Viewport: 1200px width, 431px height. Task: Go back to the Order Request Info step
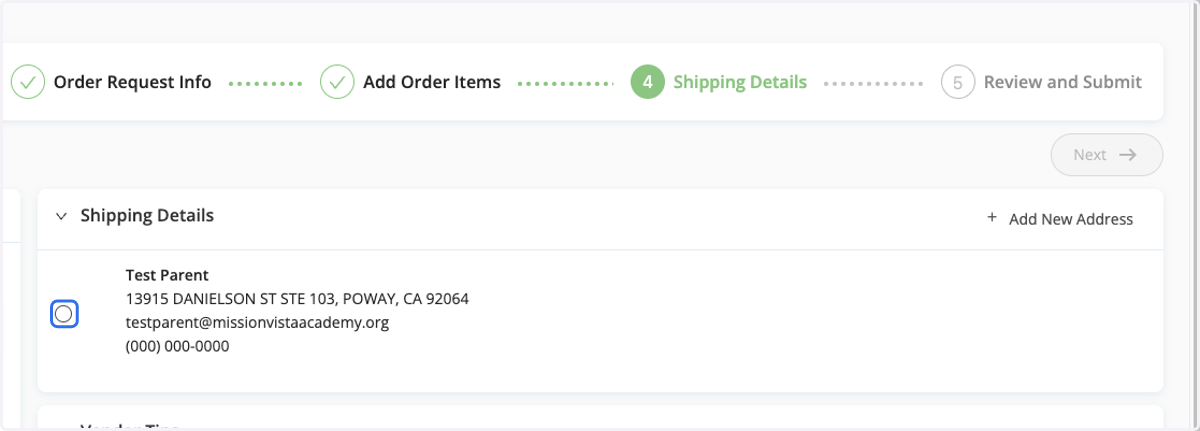pos(132,82)
